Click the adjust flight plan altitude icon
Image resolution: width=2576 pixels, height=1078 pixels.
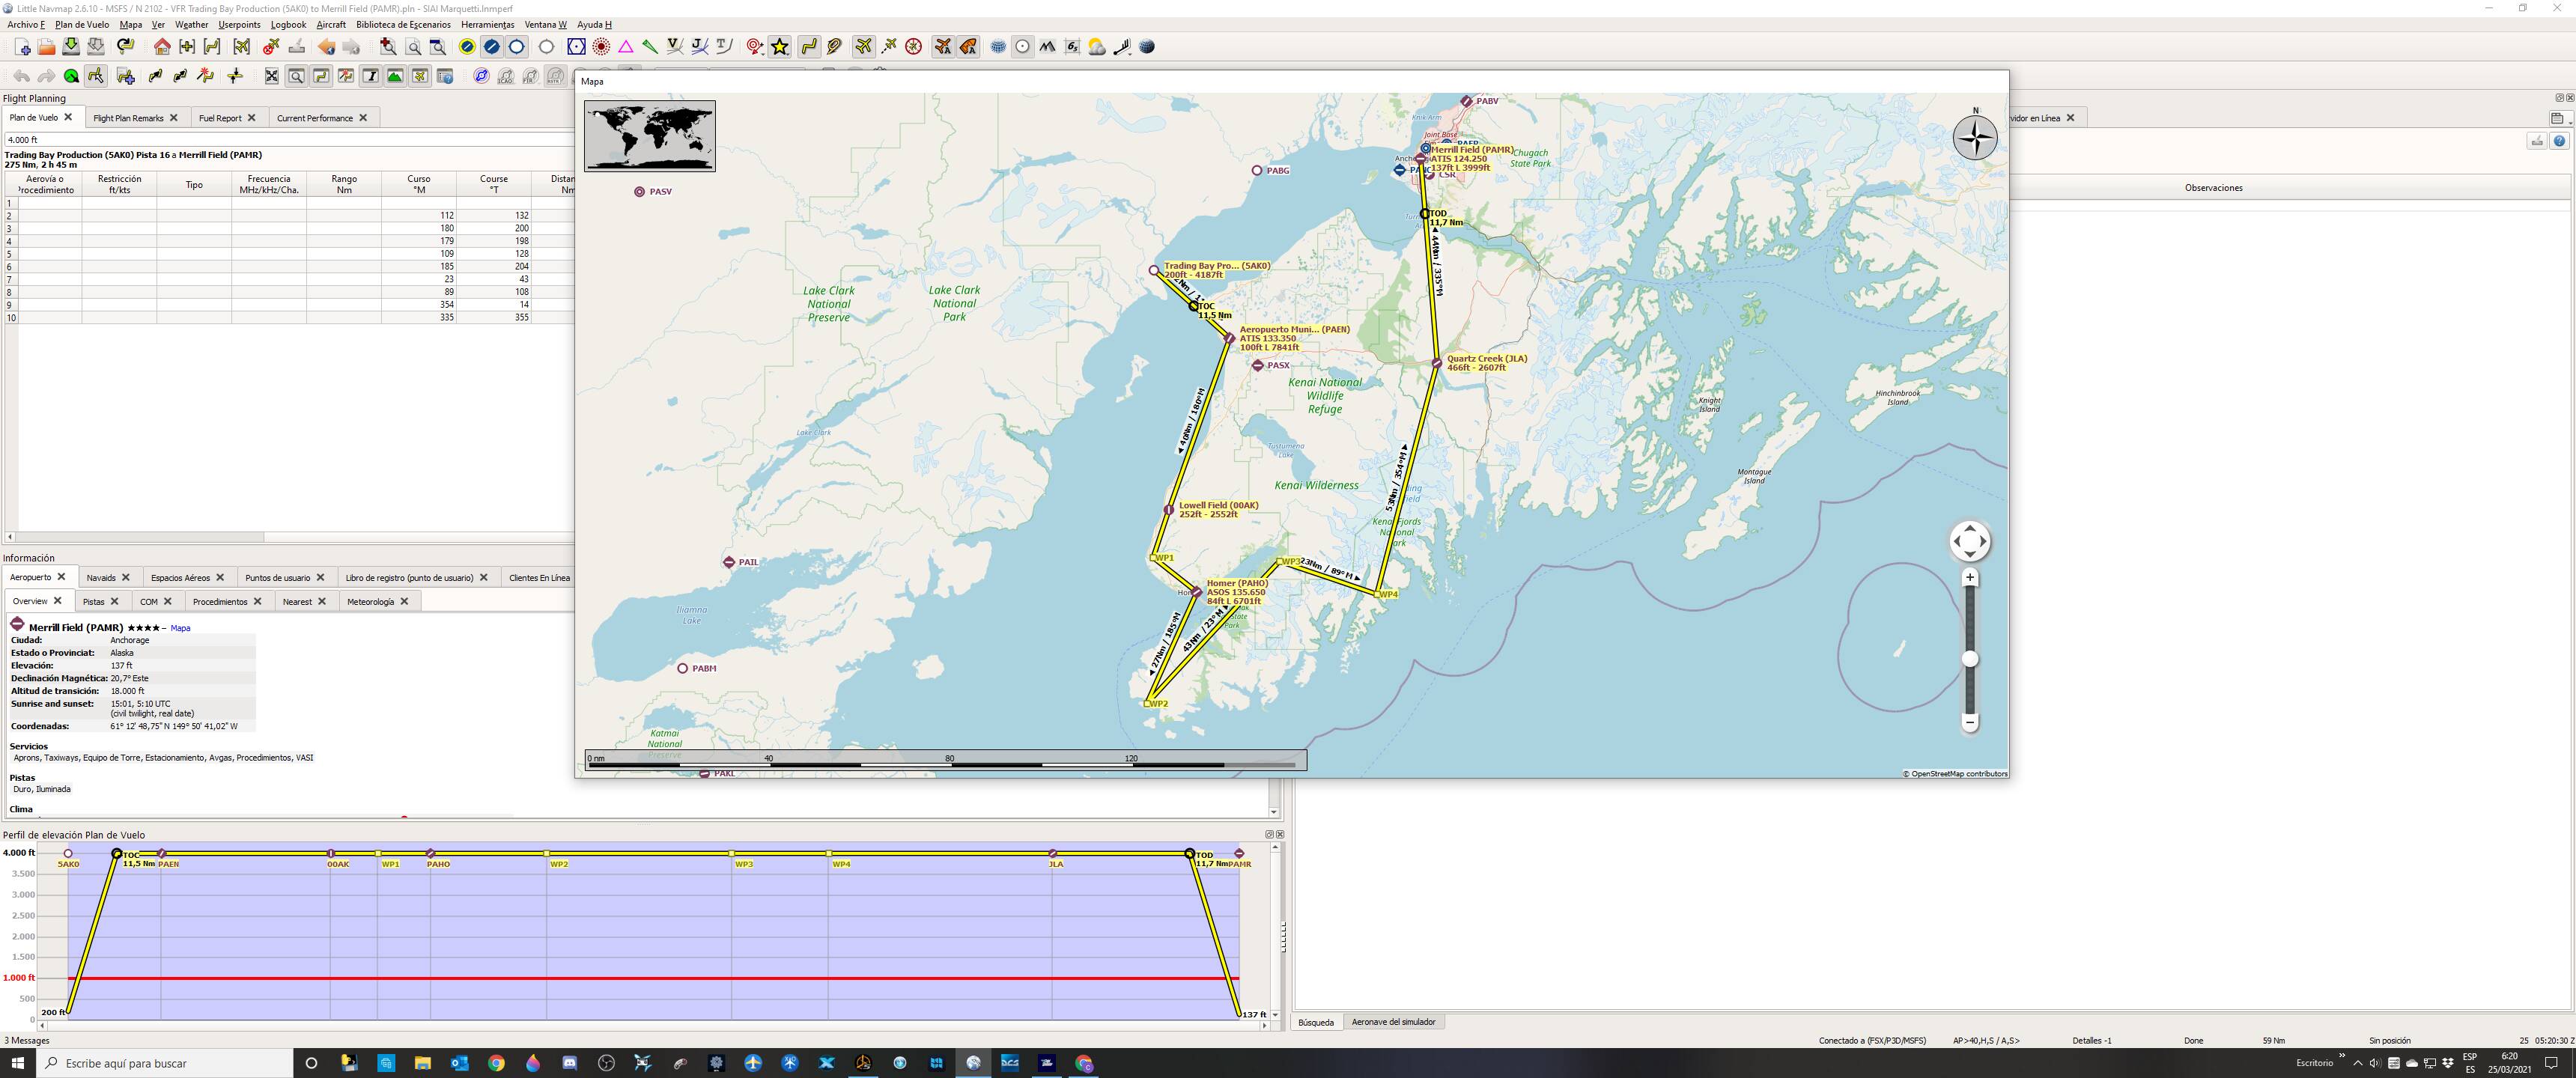click(235, 77)
